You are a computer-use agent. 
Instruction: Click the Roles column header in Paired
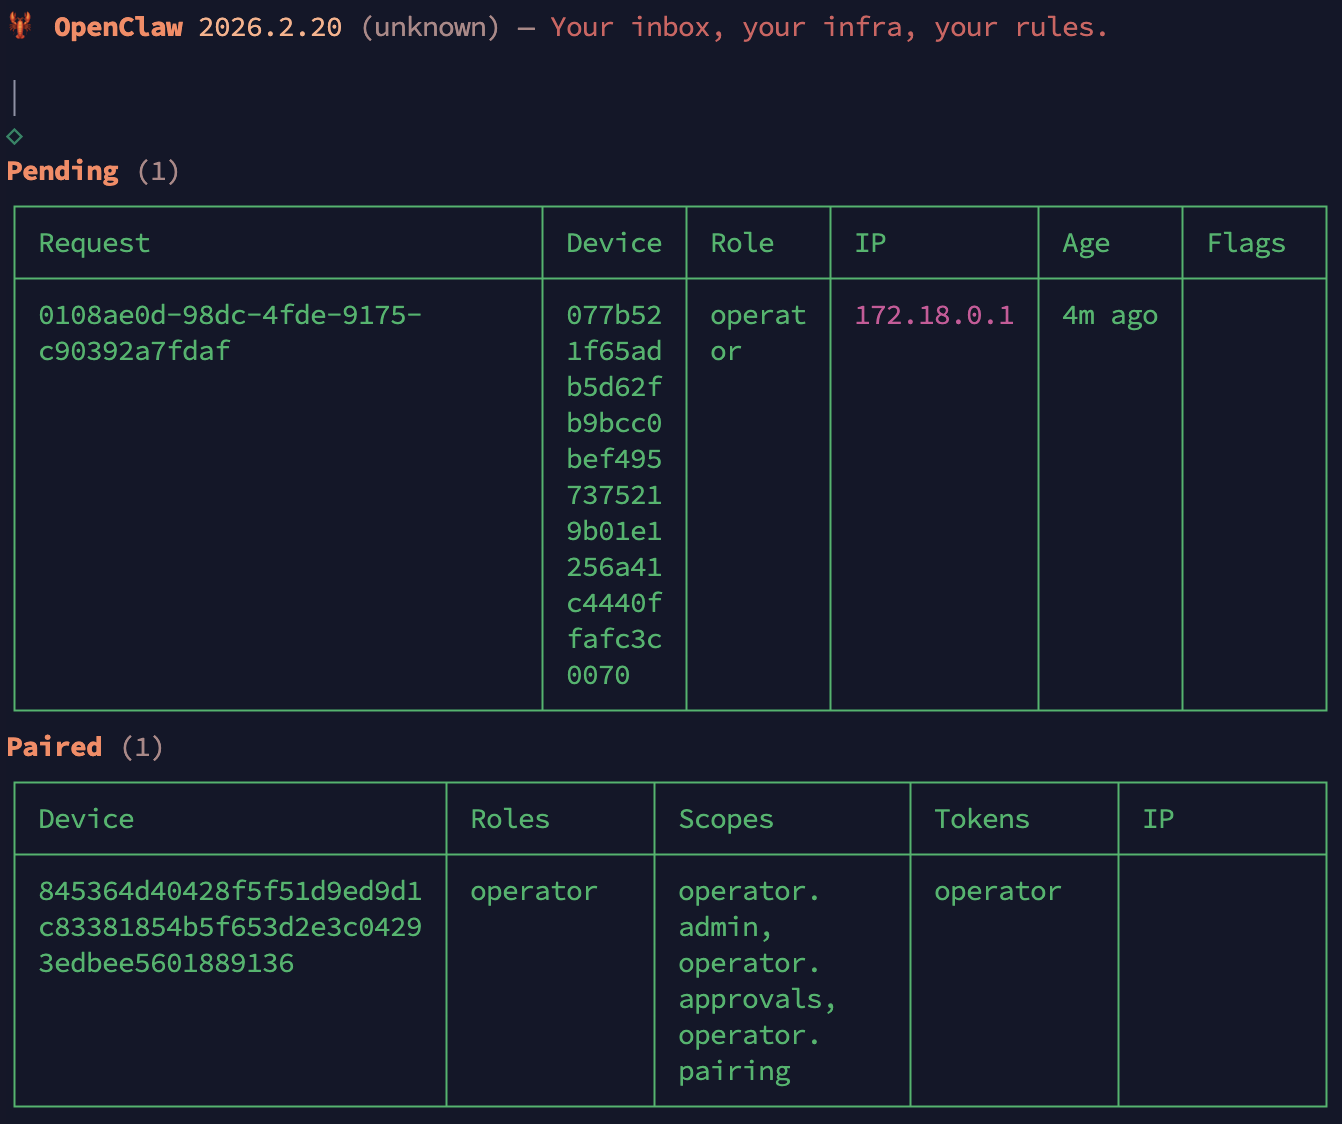[x=510, y=819]
